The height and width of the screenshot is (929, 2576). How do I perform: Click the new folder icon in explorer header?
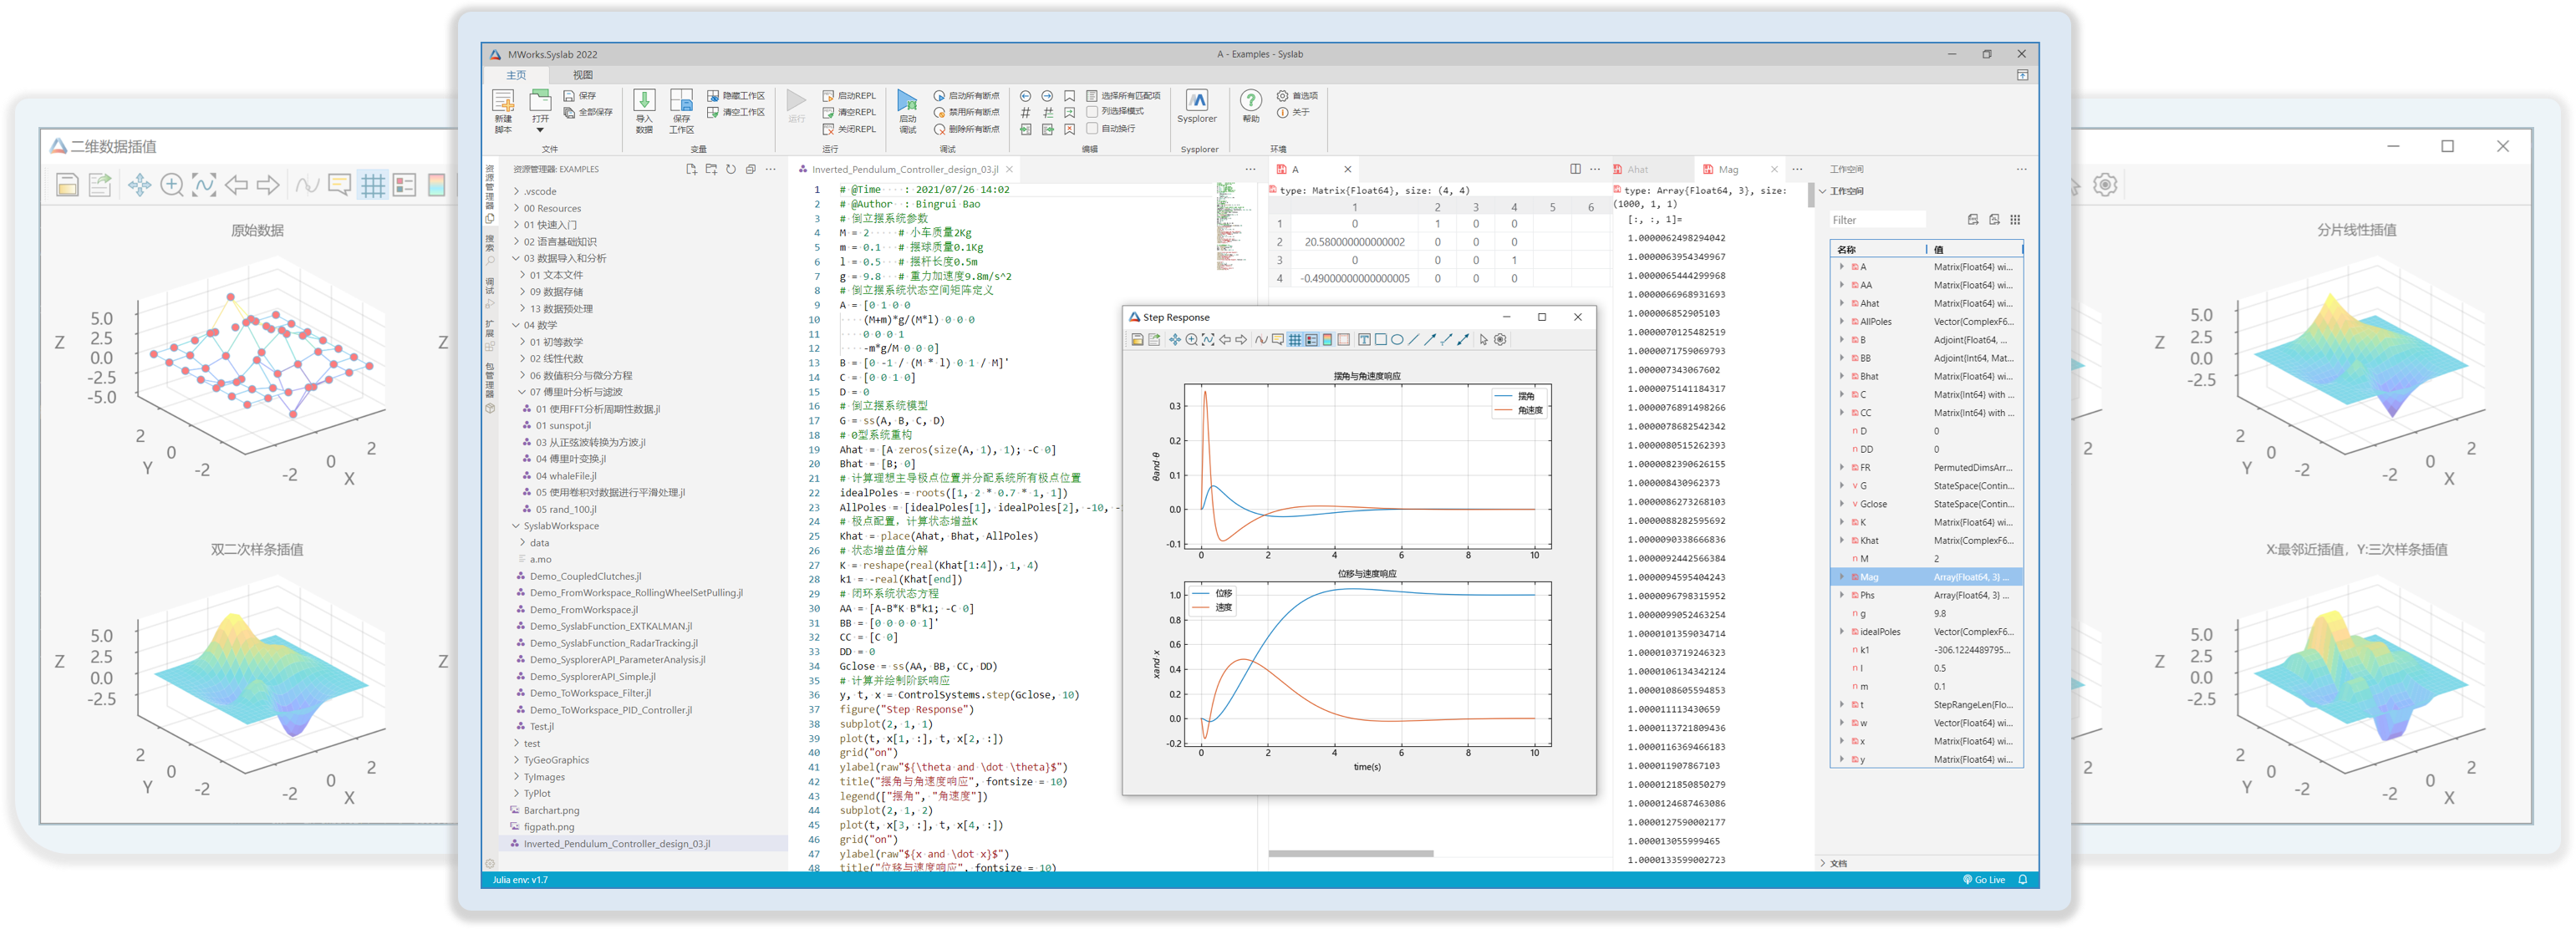pos(711,169)
